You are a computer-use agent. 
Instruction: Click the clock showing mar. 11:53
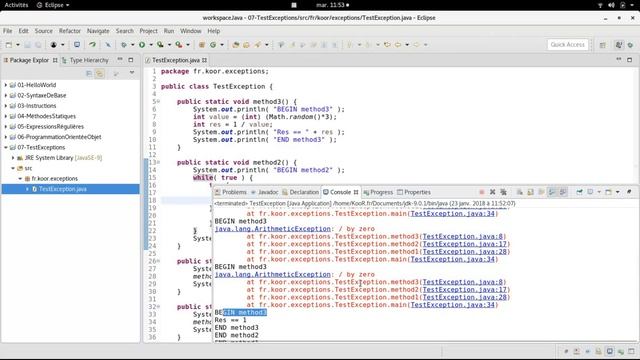[x=332, y=5]
